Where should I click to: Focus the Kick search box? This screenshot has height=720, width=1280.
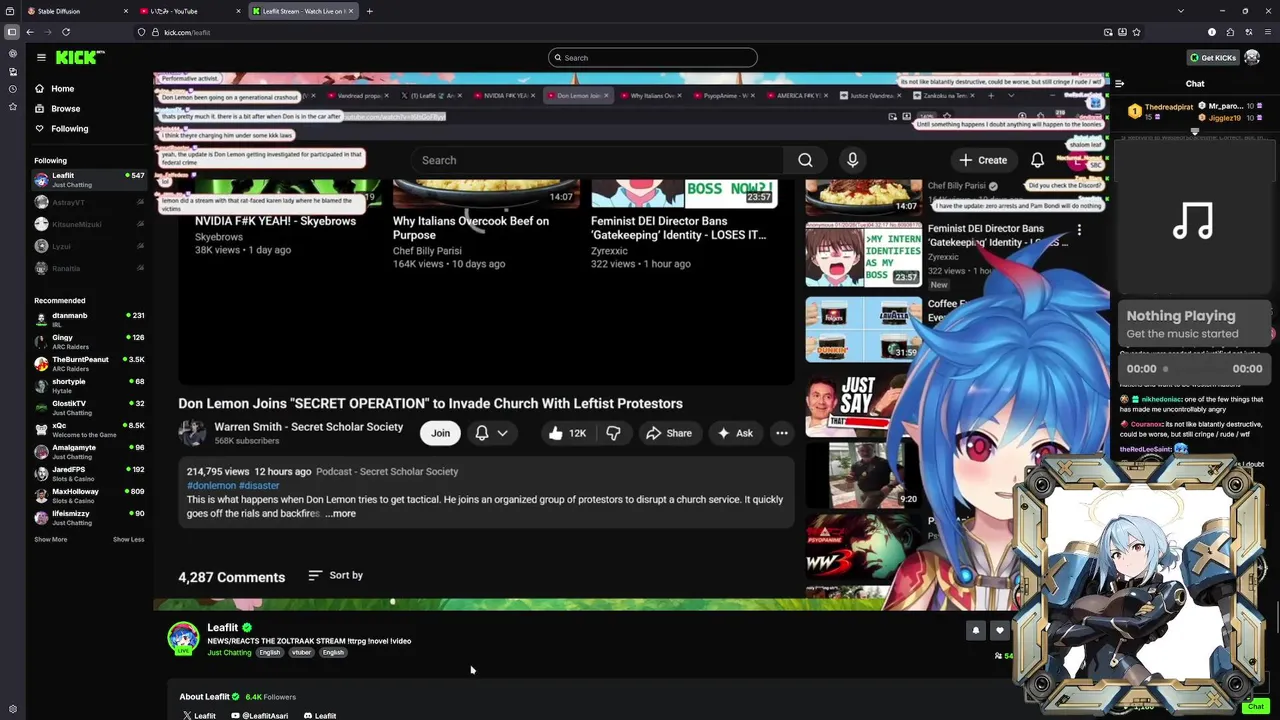(x=652, y=58)
